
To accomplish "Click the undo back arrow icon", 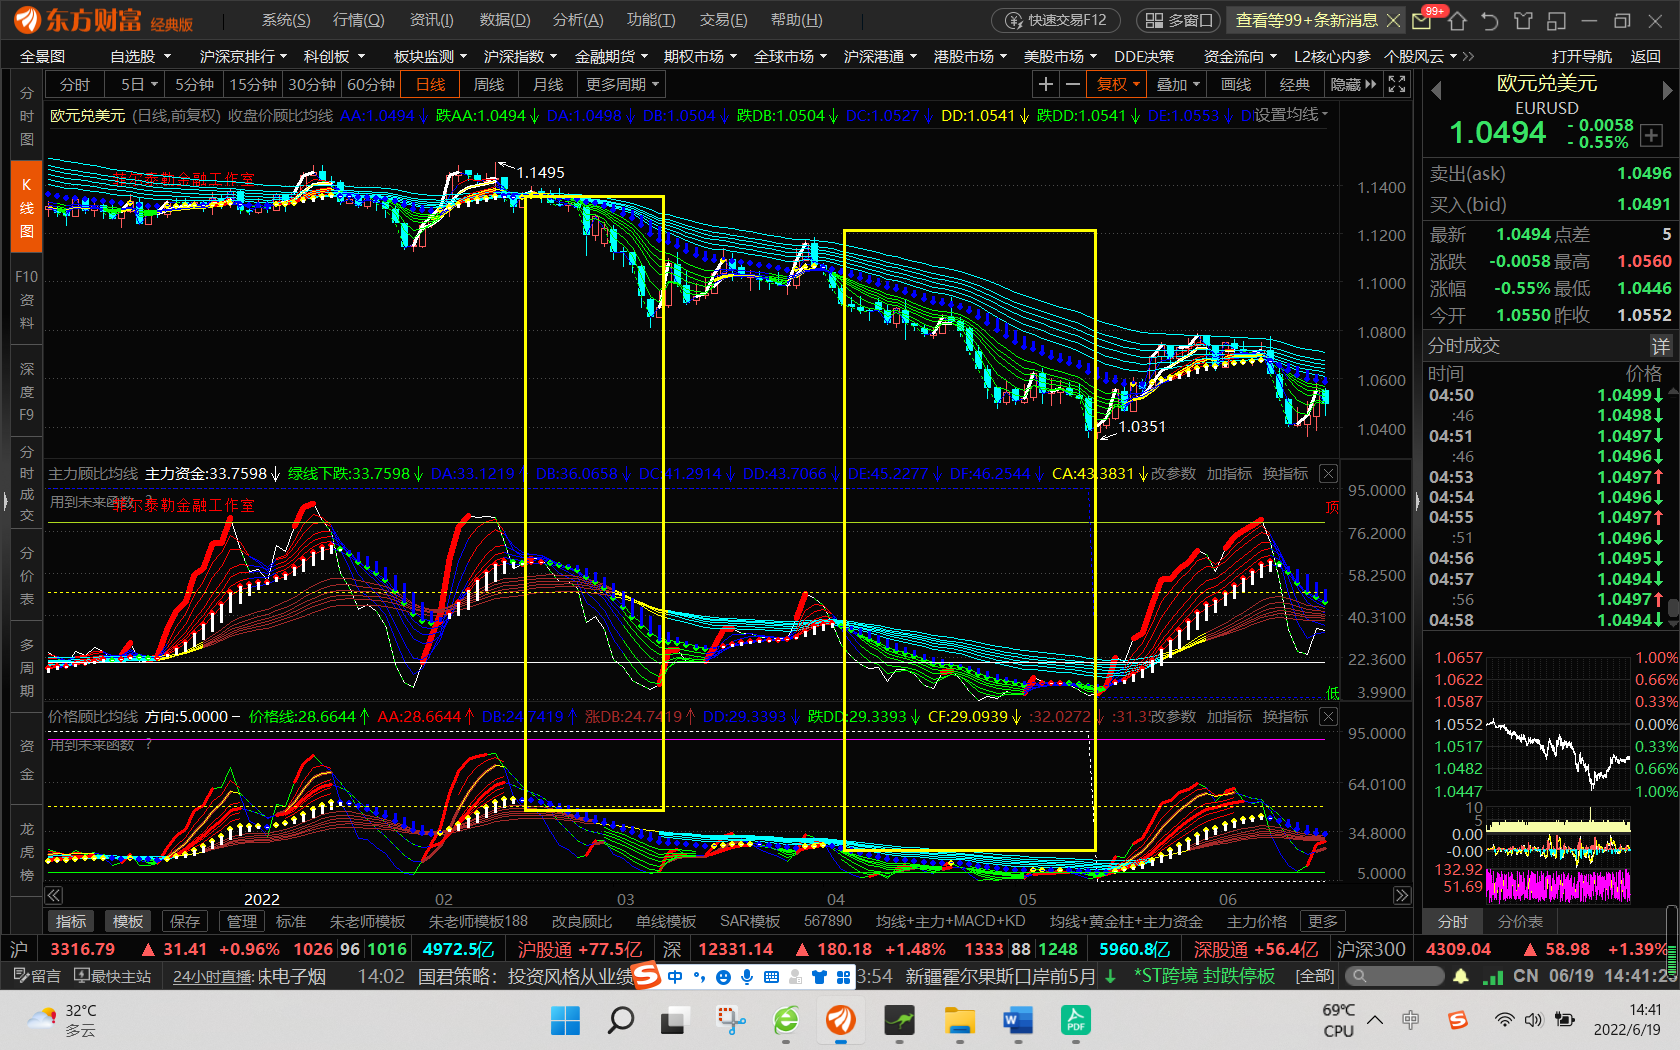I will (1490, 20).
